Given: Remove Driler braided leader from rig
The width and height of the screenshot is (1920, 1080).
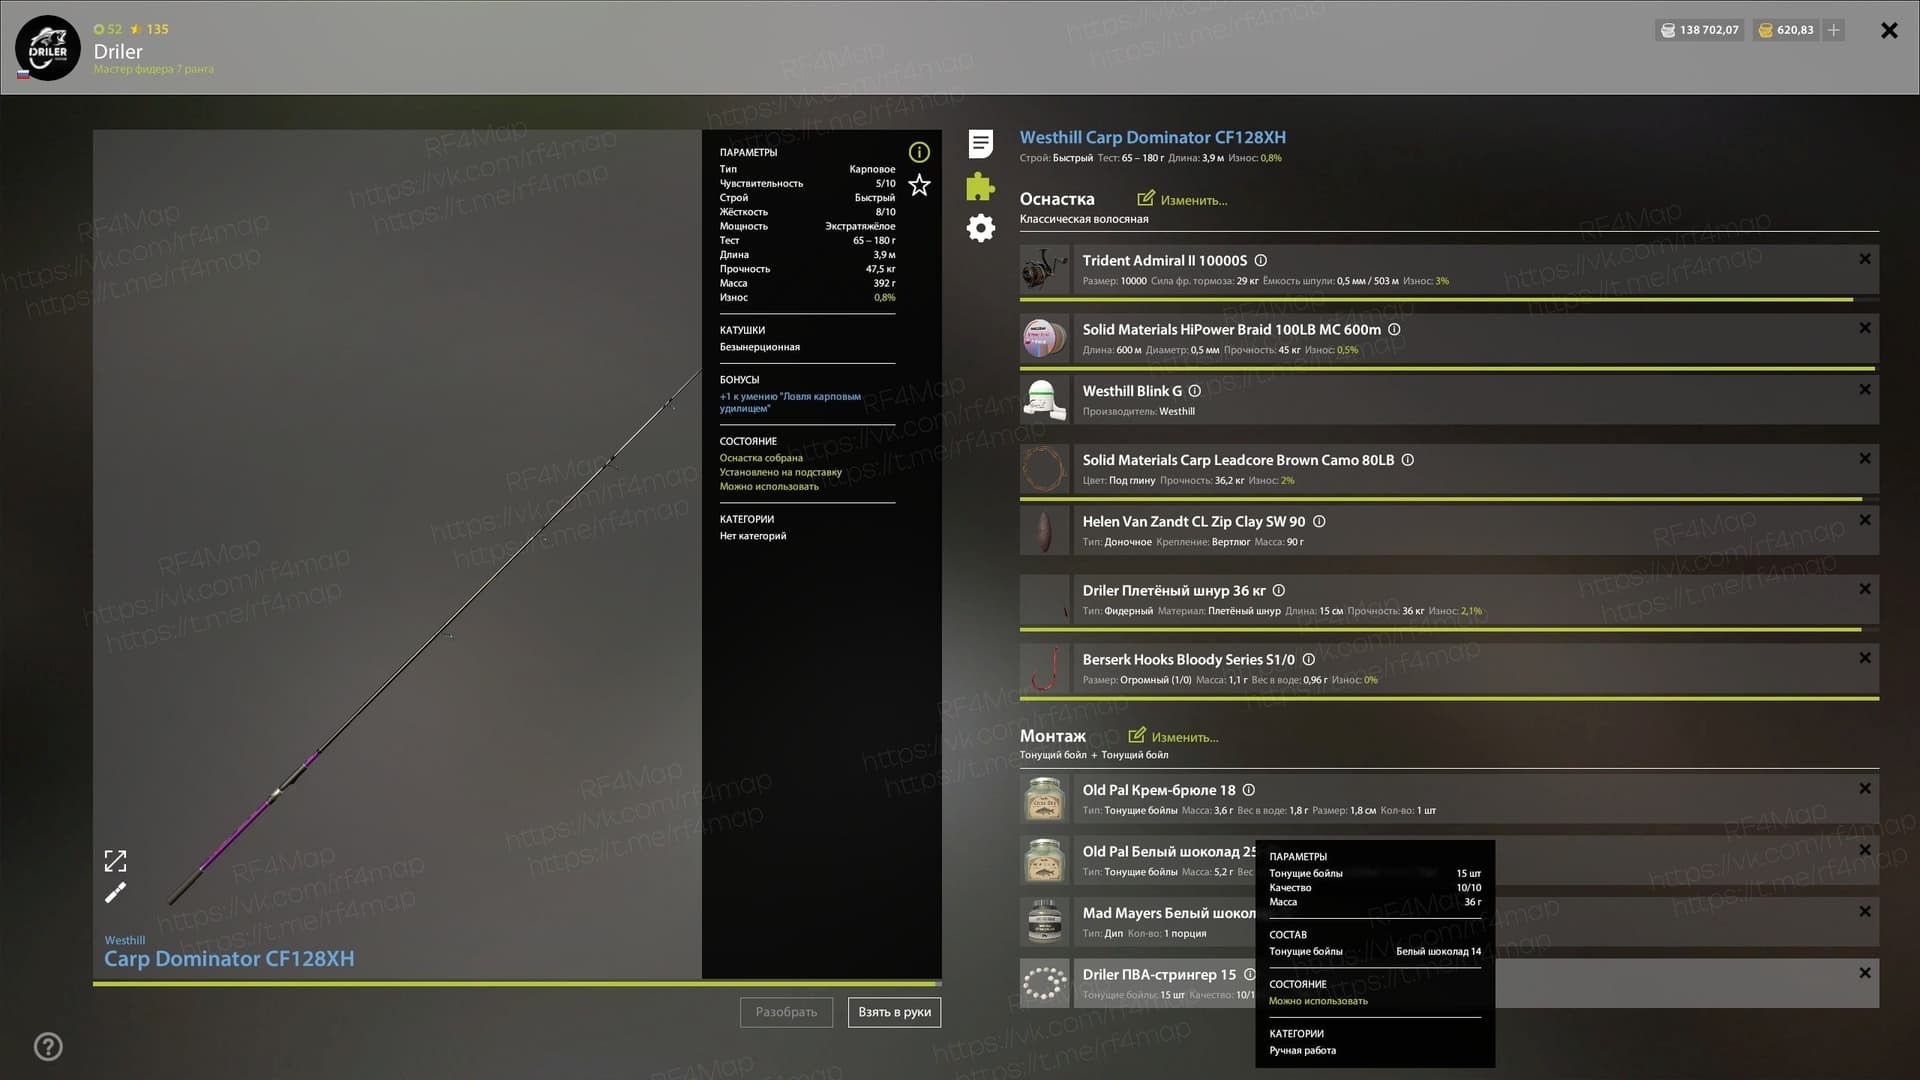Looking at the screenshot, I should click(x=1865, y=589).
